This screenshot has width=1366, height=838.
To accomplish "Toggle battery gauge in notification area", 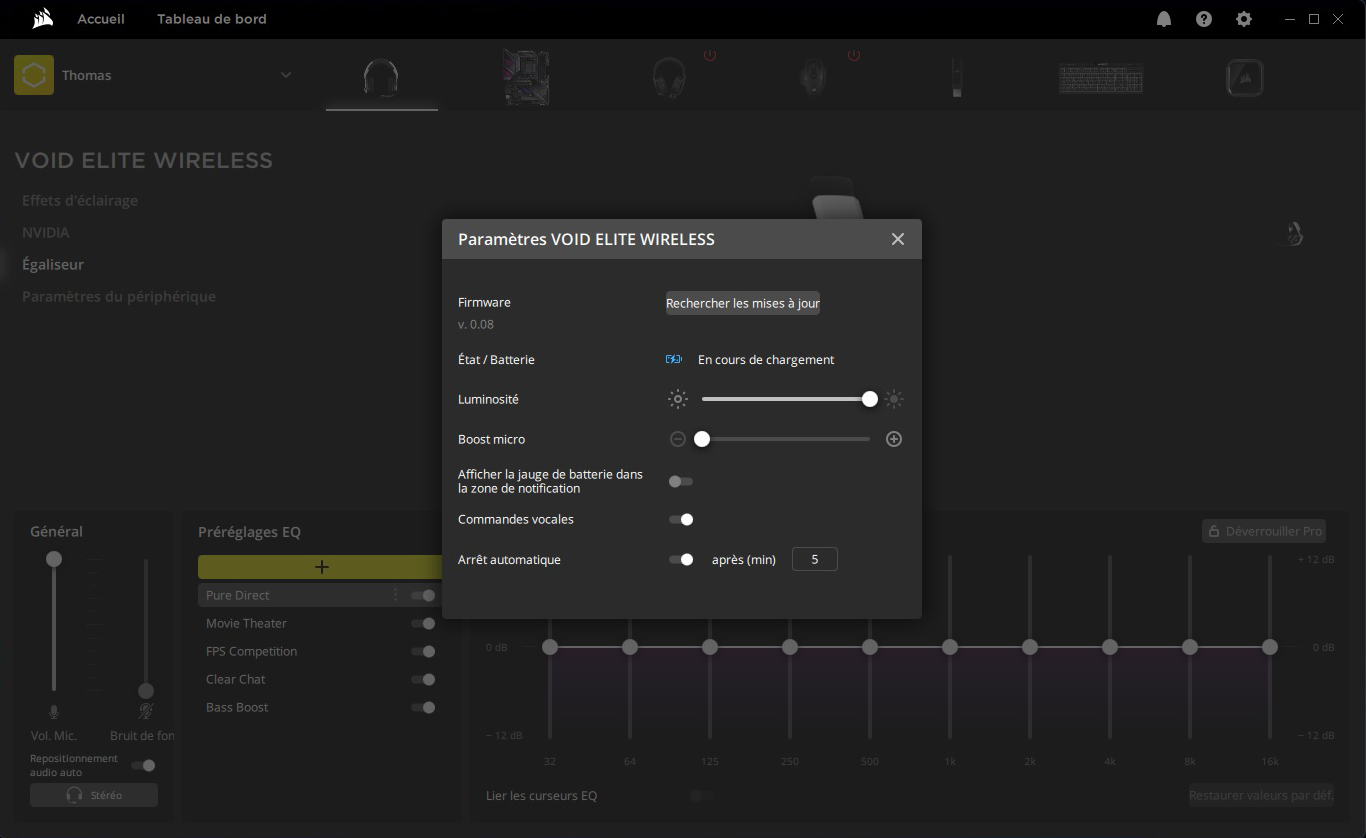I will click(681, 481).
